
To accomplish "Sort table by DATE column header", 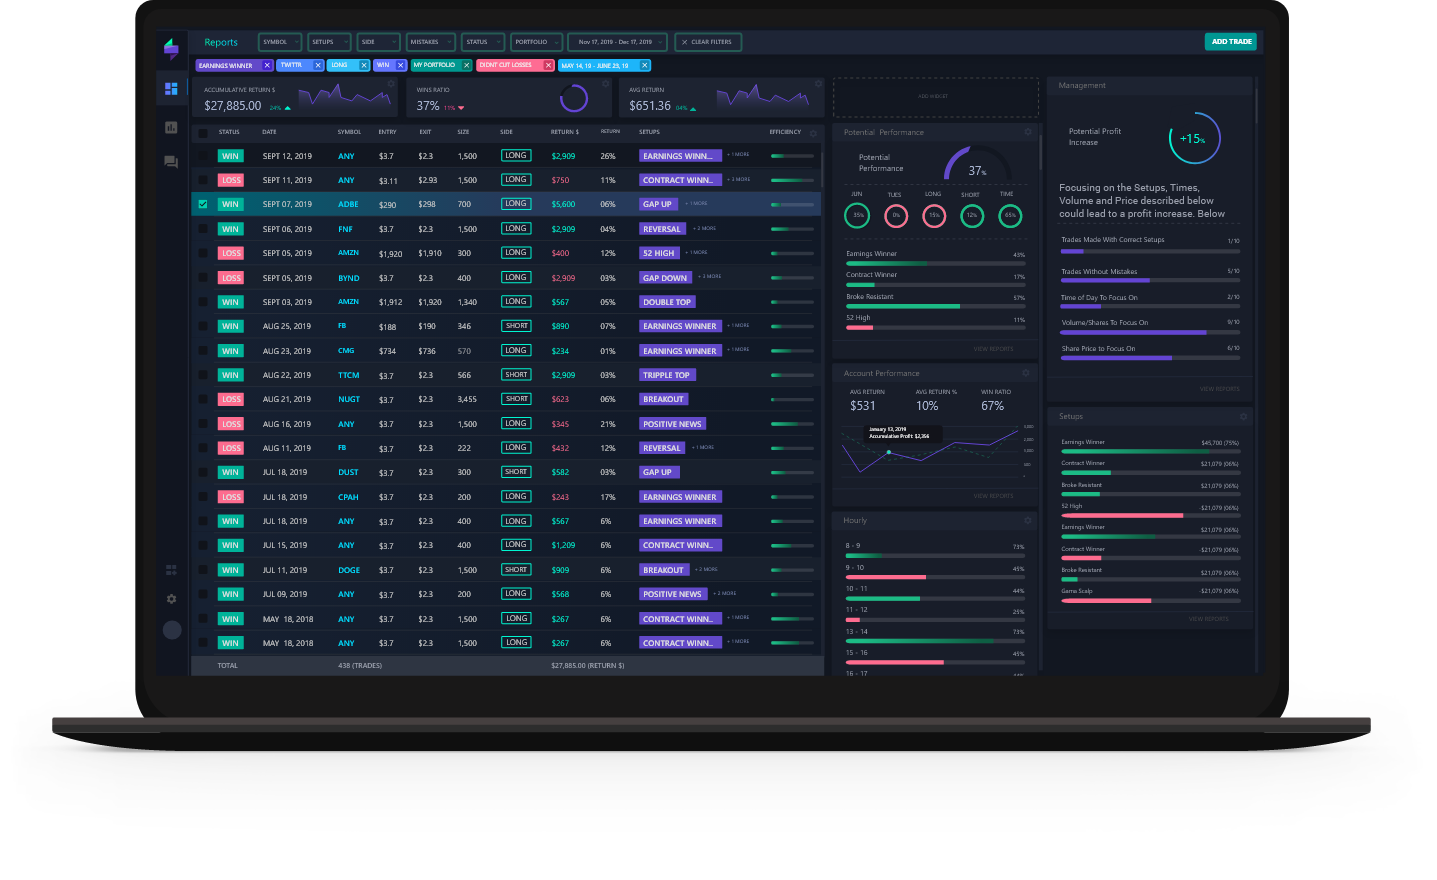I will click(x=269, y=132).
